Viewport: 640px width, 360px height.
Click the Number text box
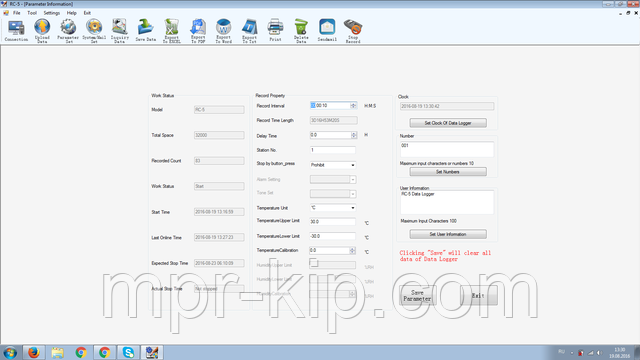tap(447, 149)
